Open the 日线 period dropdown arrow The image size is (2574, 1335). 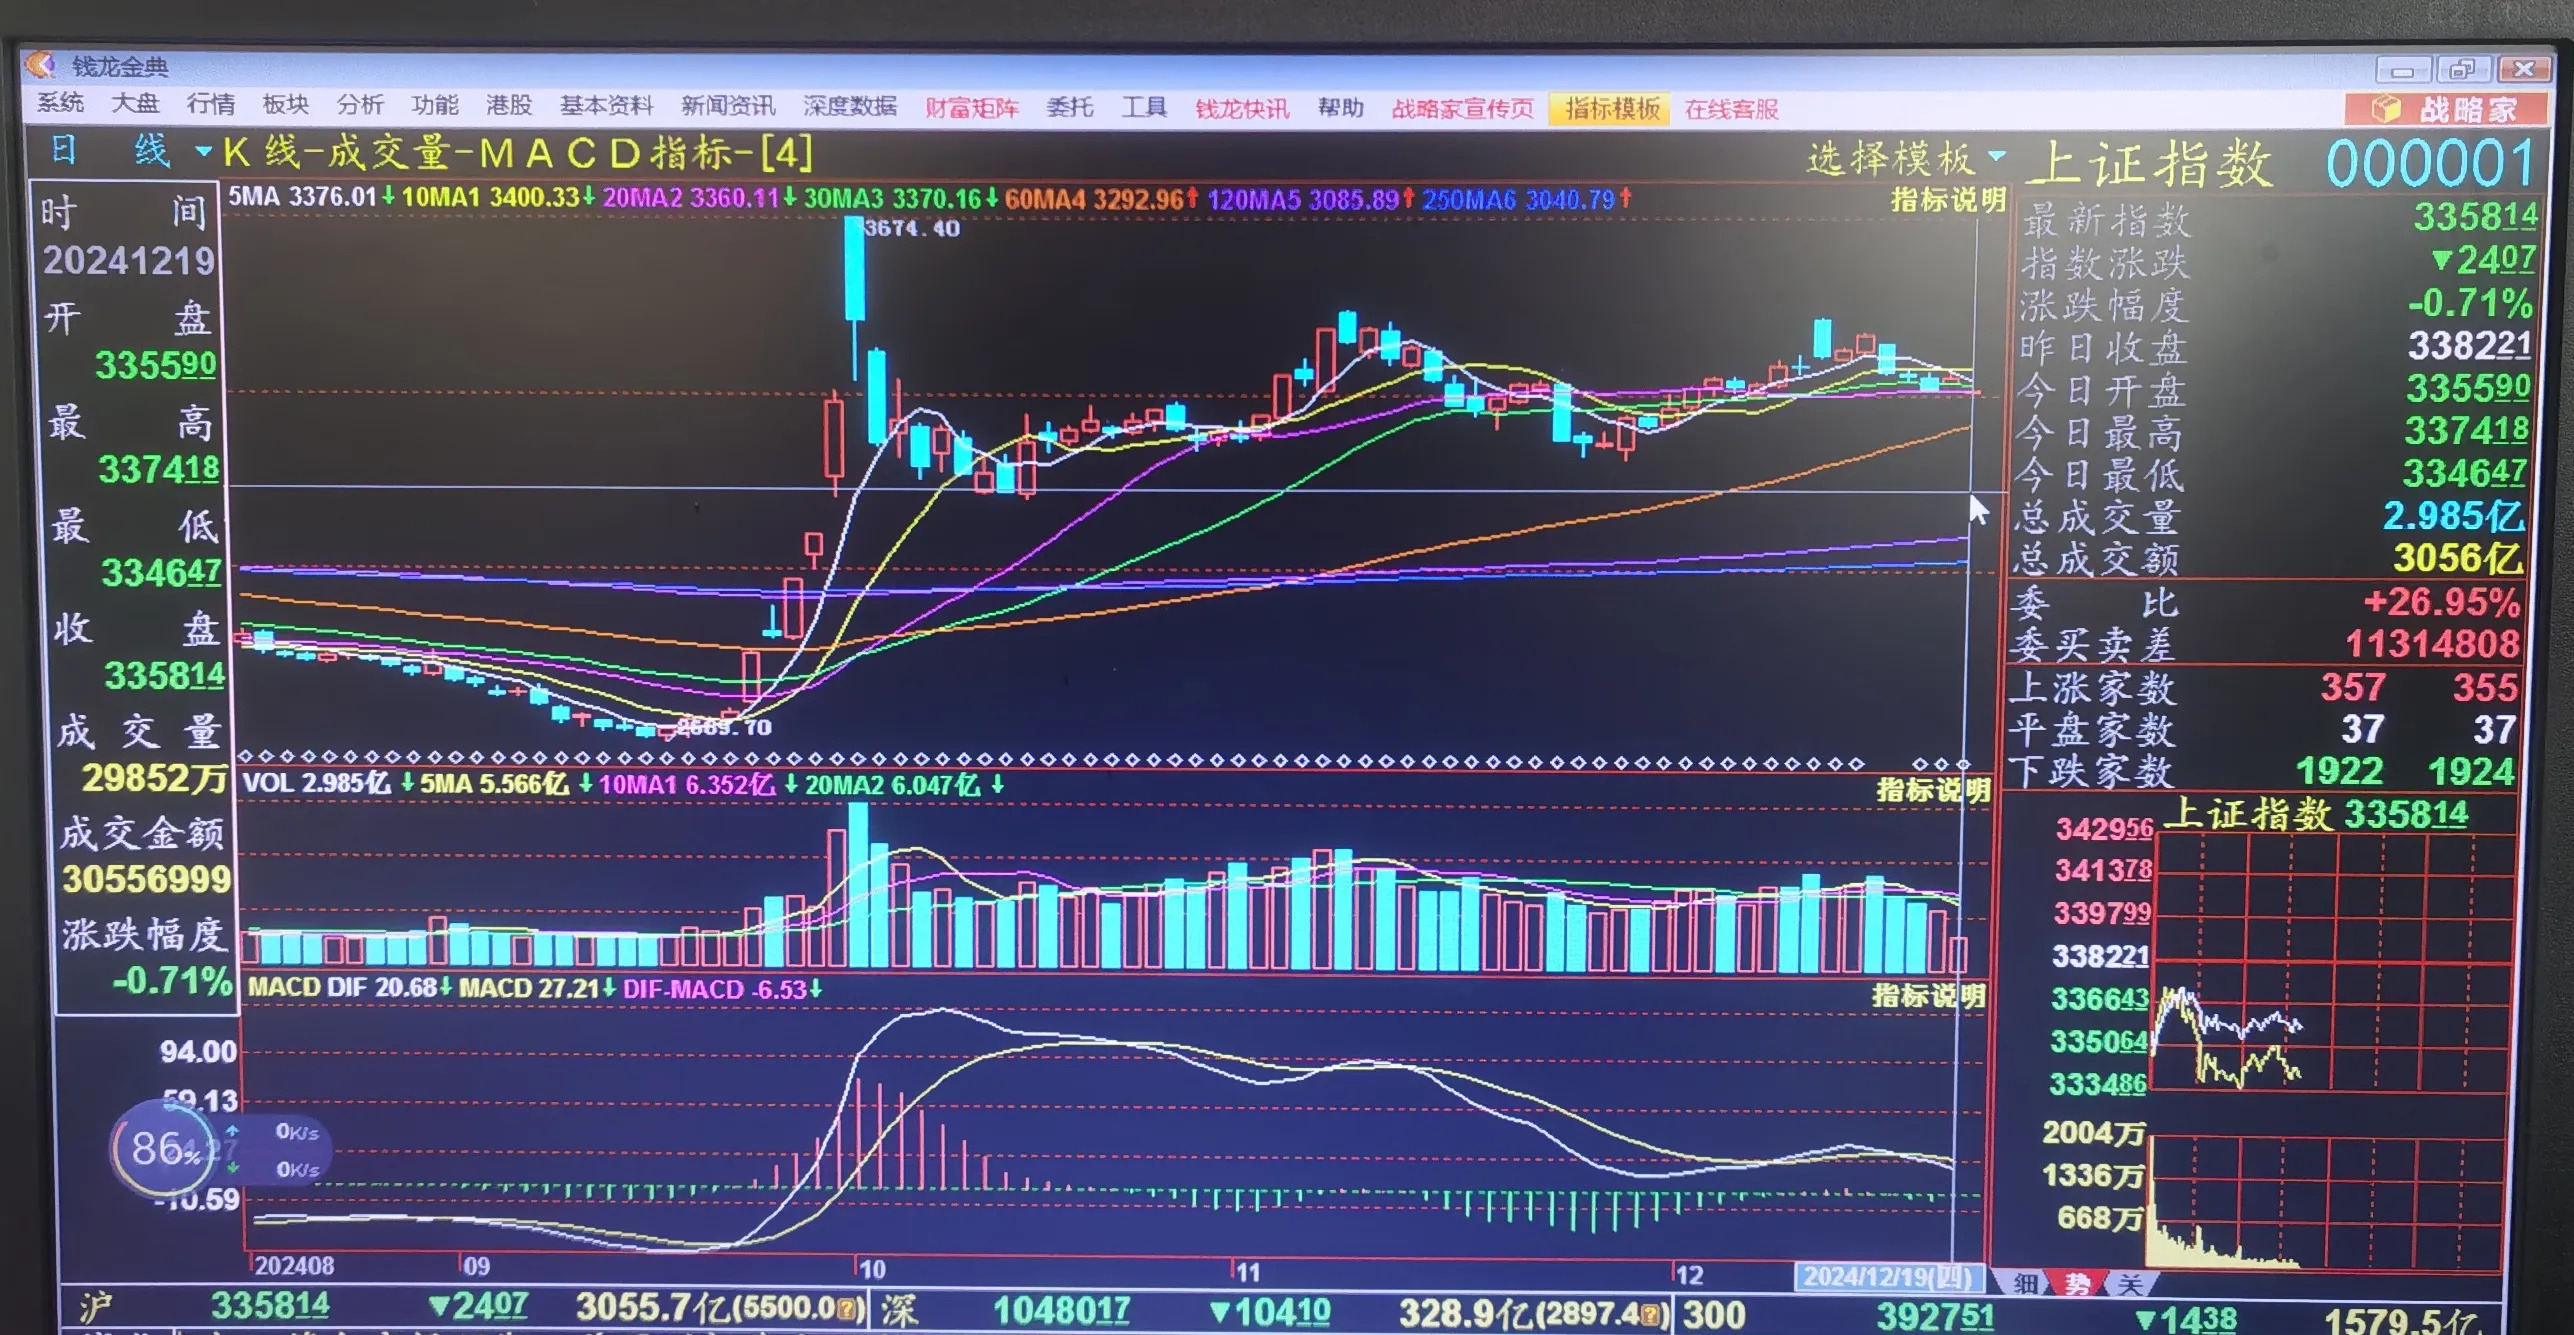[204, 152]
